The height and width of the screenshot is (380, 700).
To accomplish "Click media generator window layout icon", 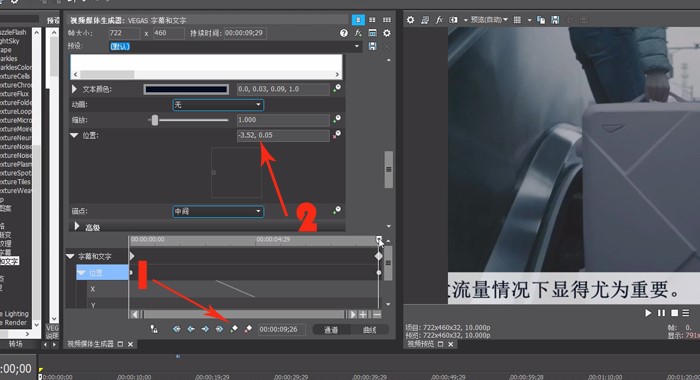I will (x=372, y=33).
